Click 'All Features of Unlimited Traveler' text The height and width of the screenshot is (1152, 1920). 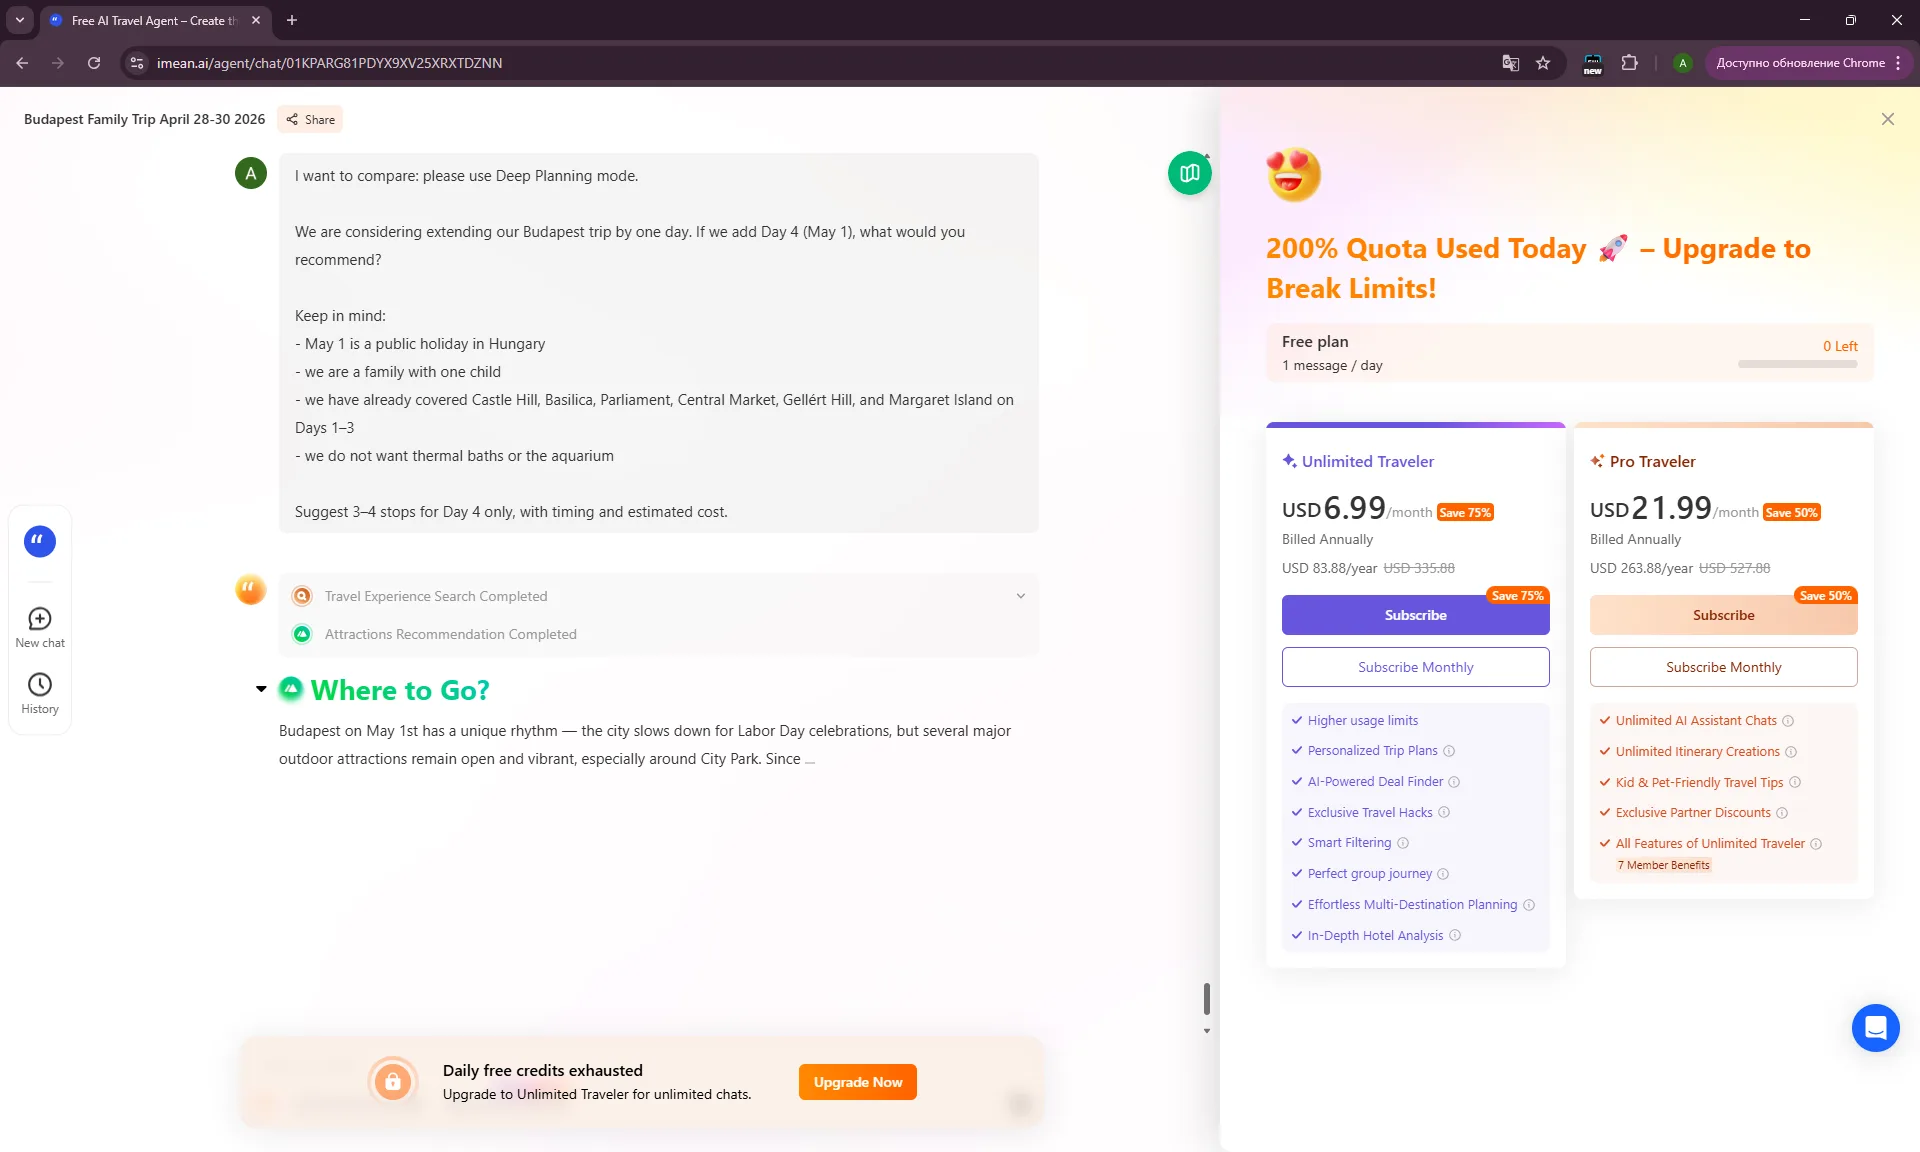point(1710,843)
